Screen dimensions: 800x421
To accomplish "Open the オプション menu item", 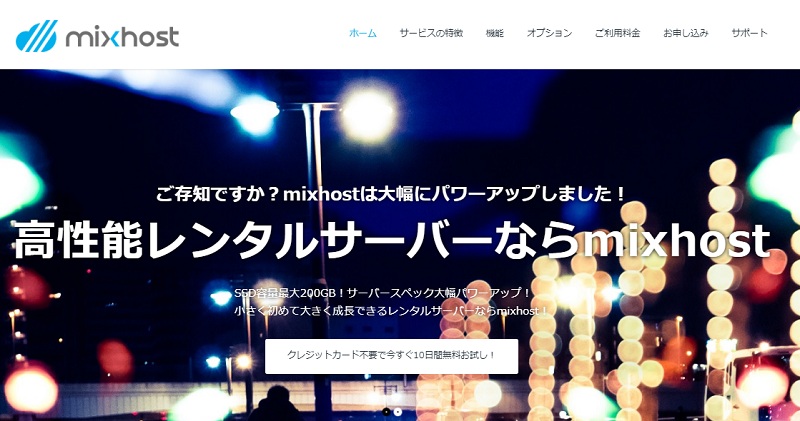I will pyautogui.click(x=549, y=33).
